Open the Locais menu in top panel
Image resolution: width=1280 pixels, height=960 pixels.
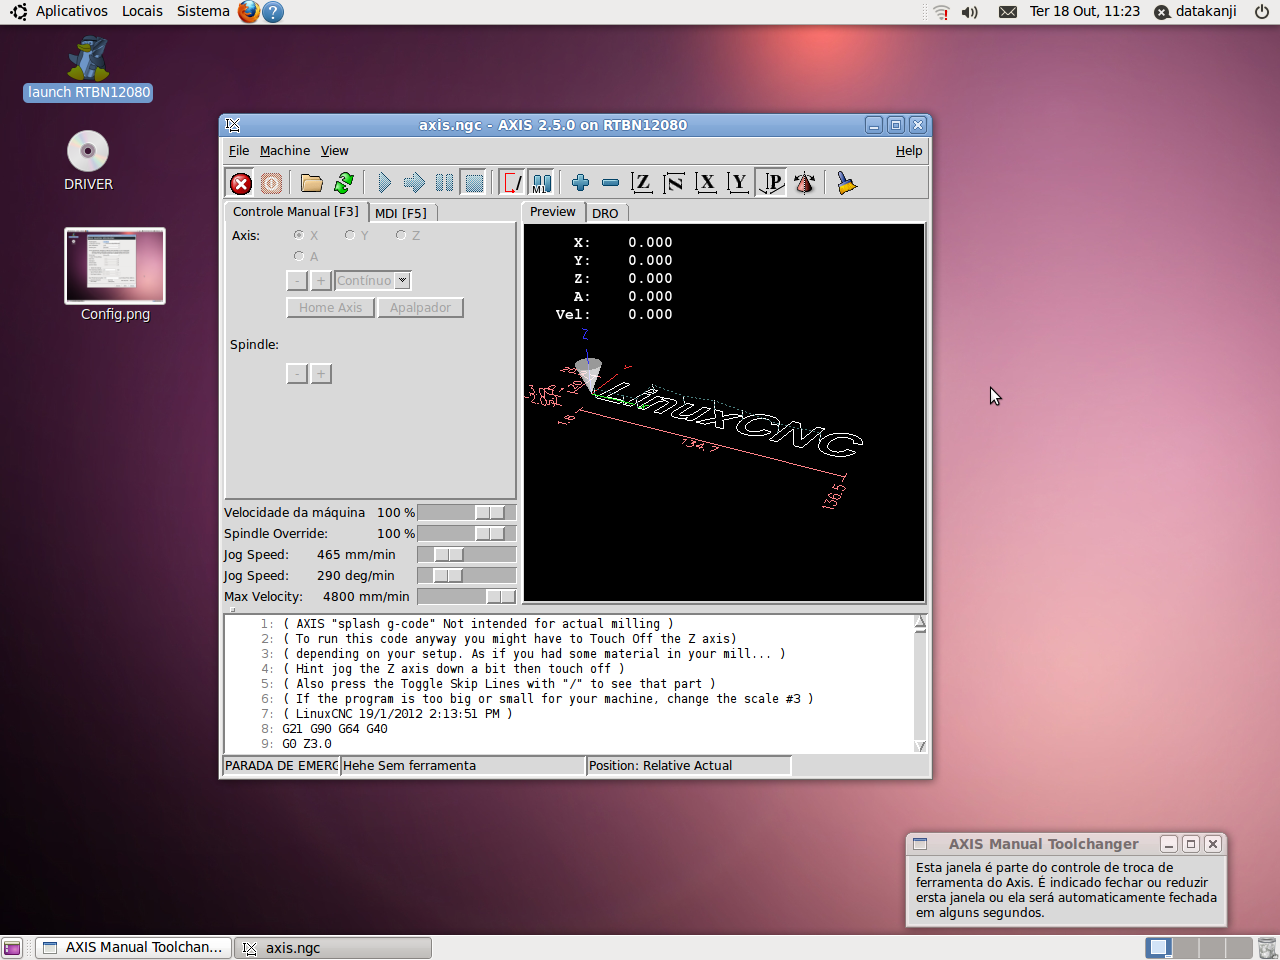(142, 11)
